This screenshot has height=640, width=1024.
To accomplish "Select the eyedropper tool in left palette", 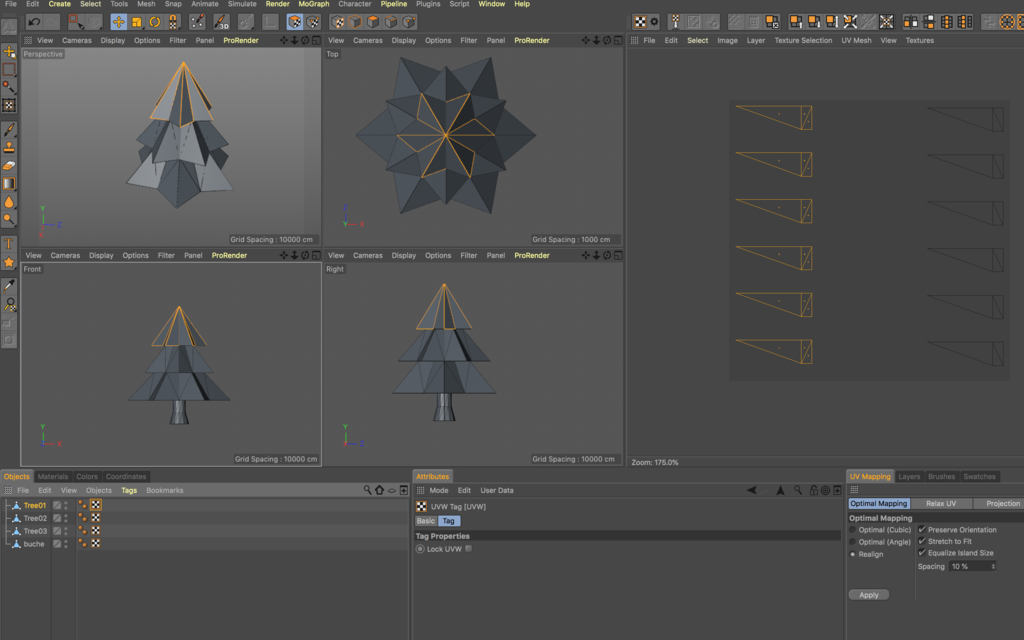I will coord(9,285).
